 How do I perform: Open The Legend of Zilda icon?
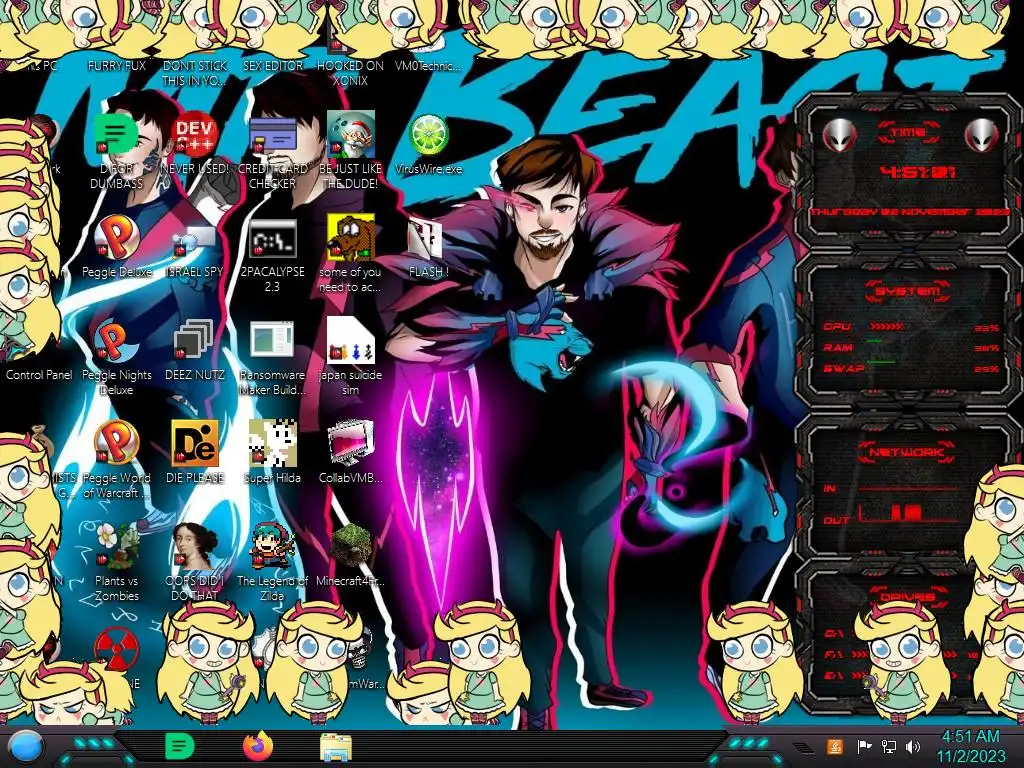272,545
